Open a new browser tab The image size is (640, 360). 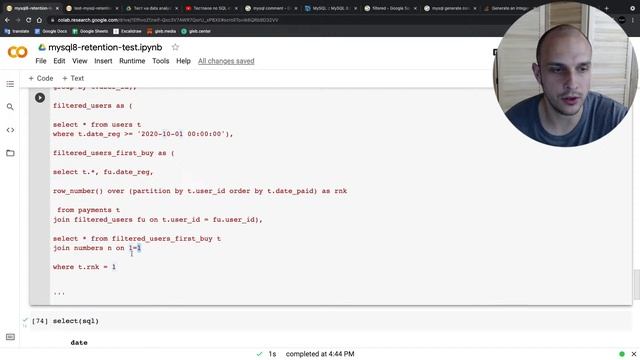tap(606, 8)
